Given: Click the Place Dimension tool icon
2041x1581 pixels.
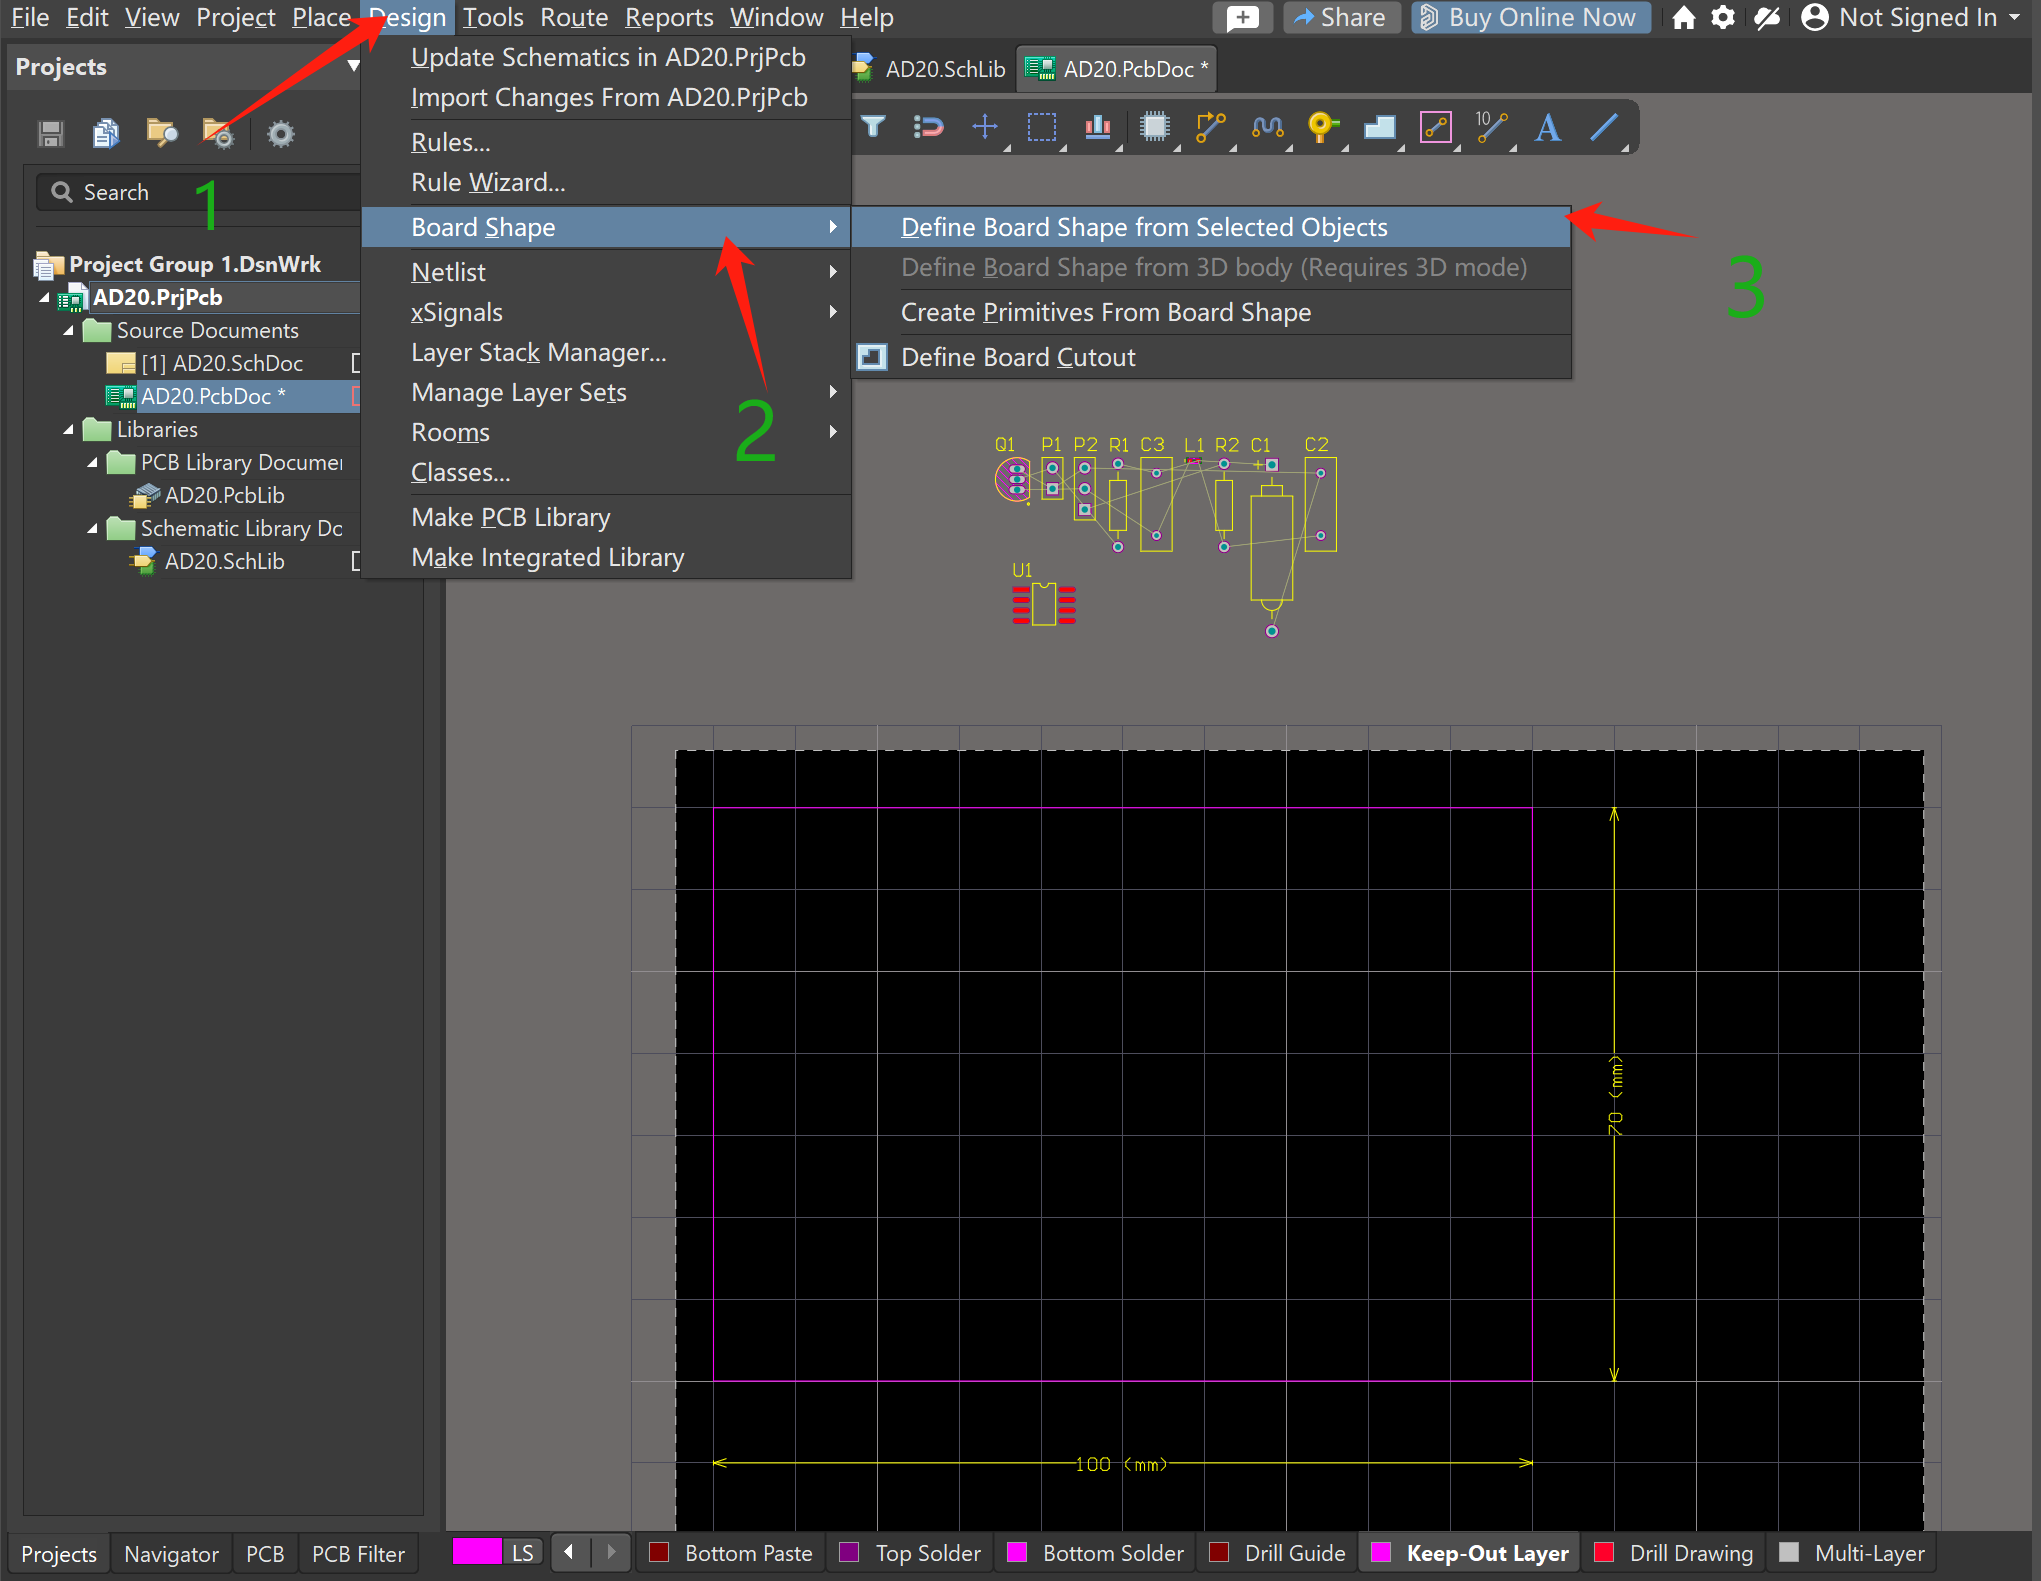Looking at the screenshot, I should (x=1490, y=127).
